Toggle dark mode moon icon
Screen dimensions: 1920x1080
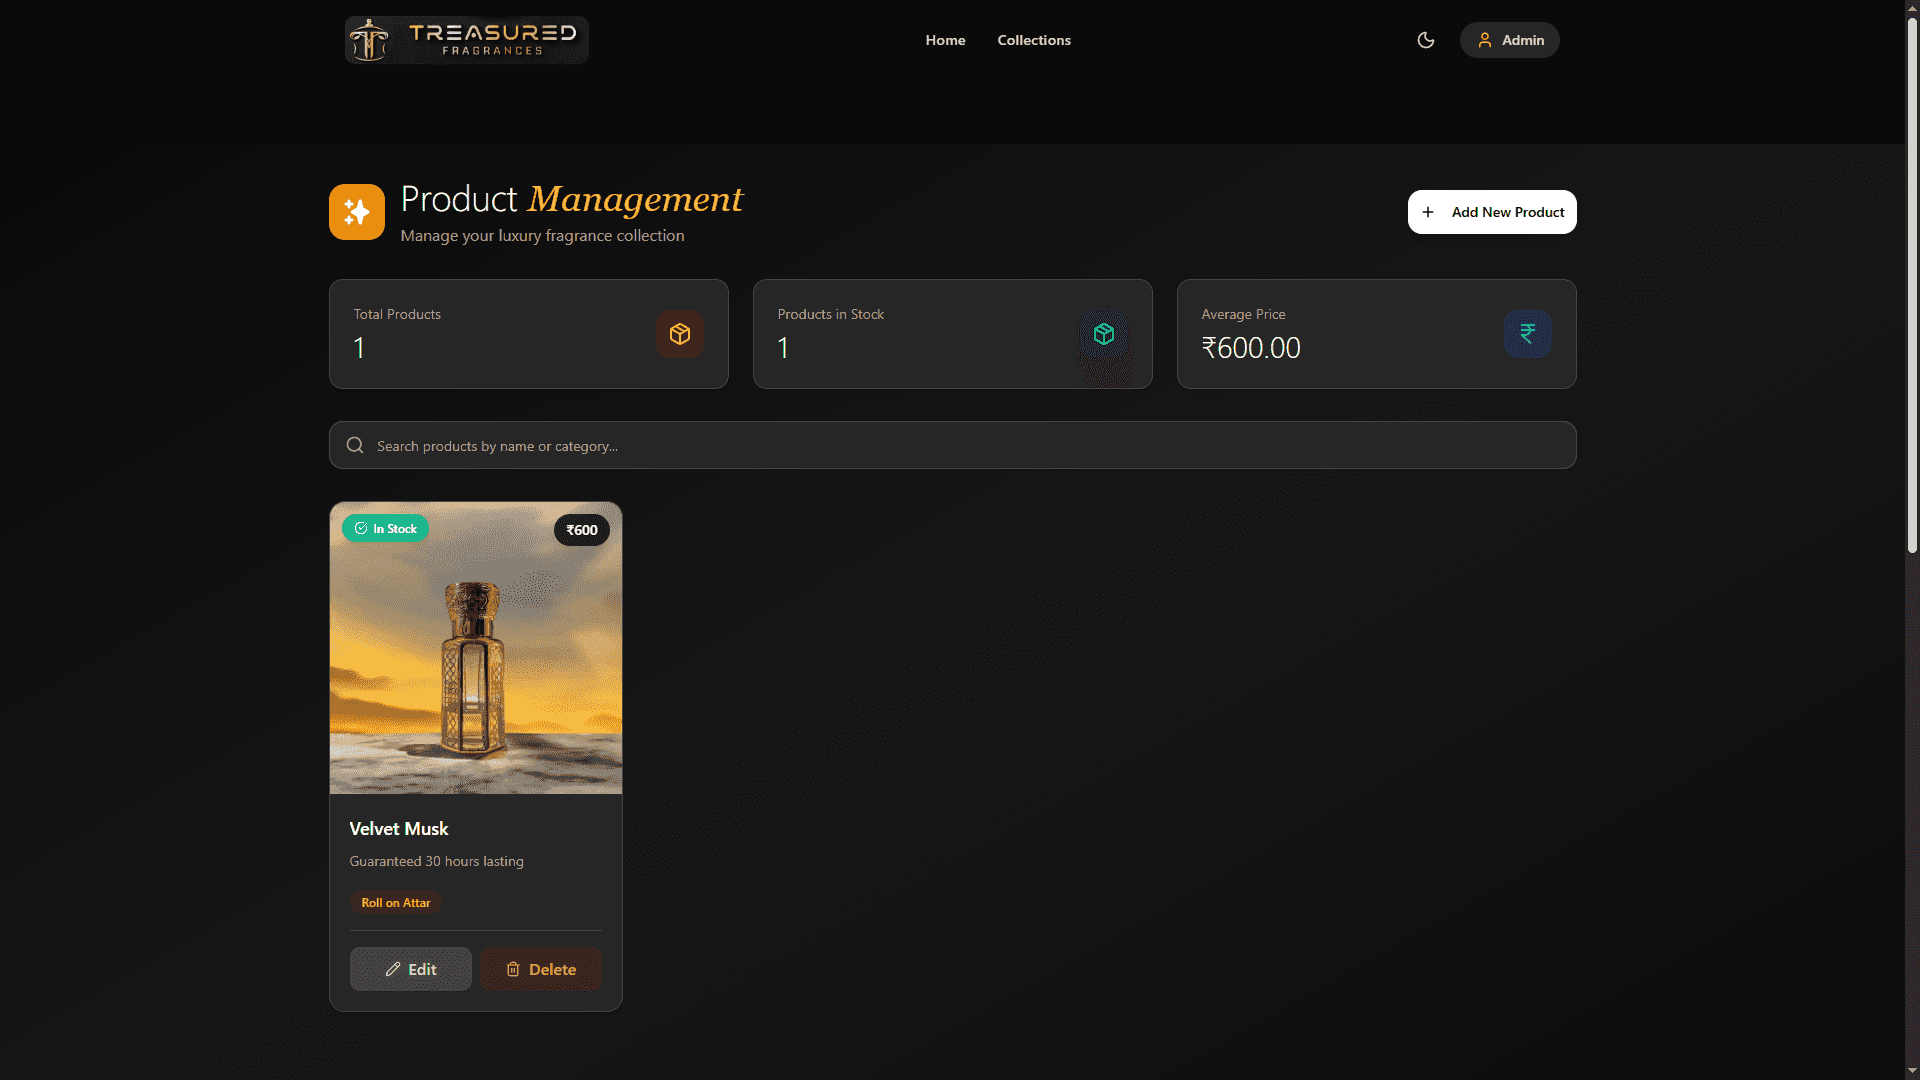[x=1426, y=40]
